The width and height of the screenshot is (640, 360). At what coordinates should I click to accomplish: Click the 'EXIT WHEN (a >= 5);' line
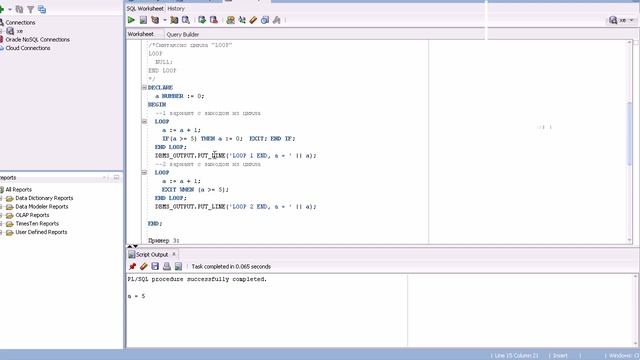195,189
